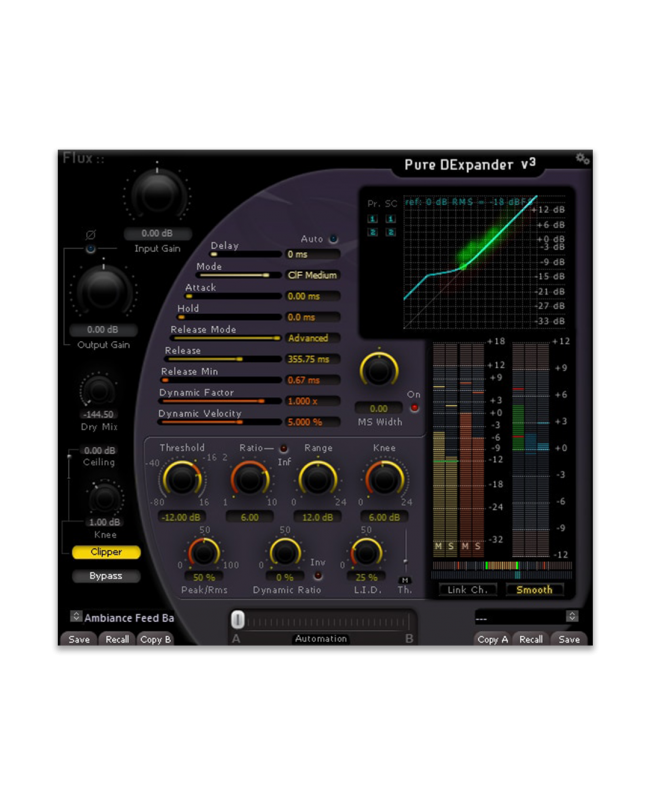Toggle the Dynamic Ratio Inv LED
This screenshot has height=794, width=650.
[x=318, y=575]
